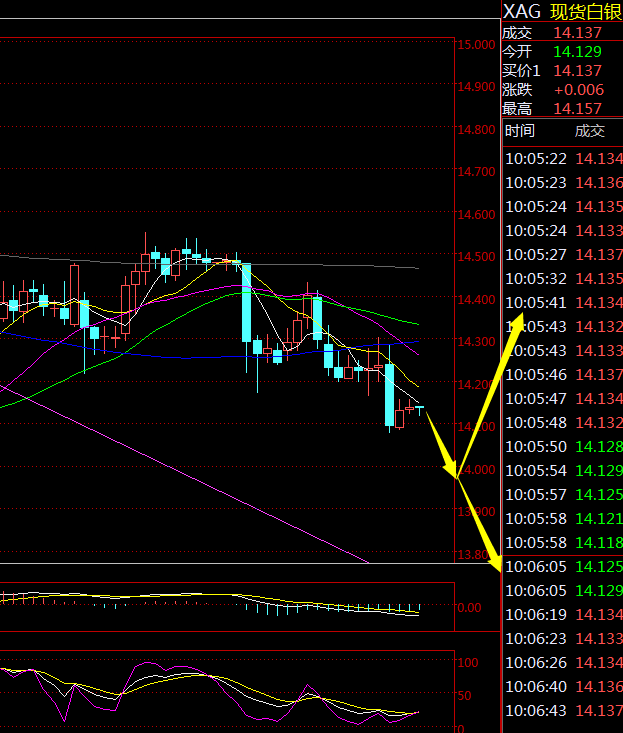Click the 涨跌 label

click(517, 90)
